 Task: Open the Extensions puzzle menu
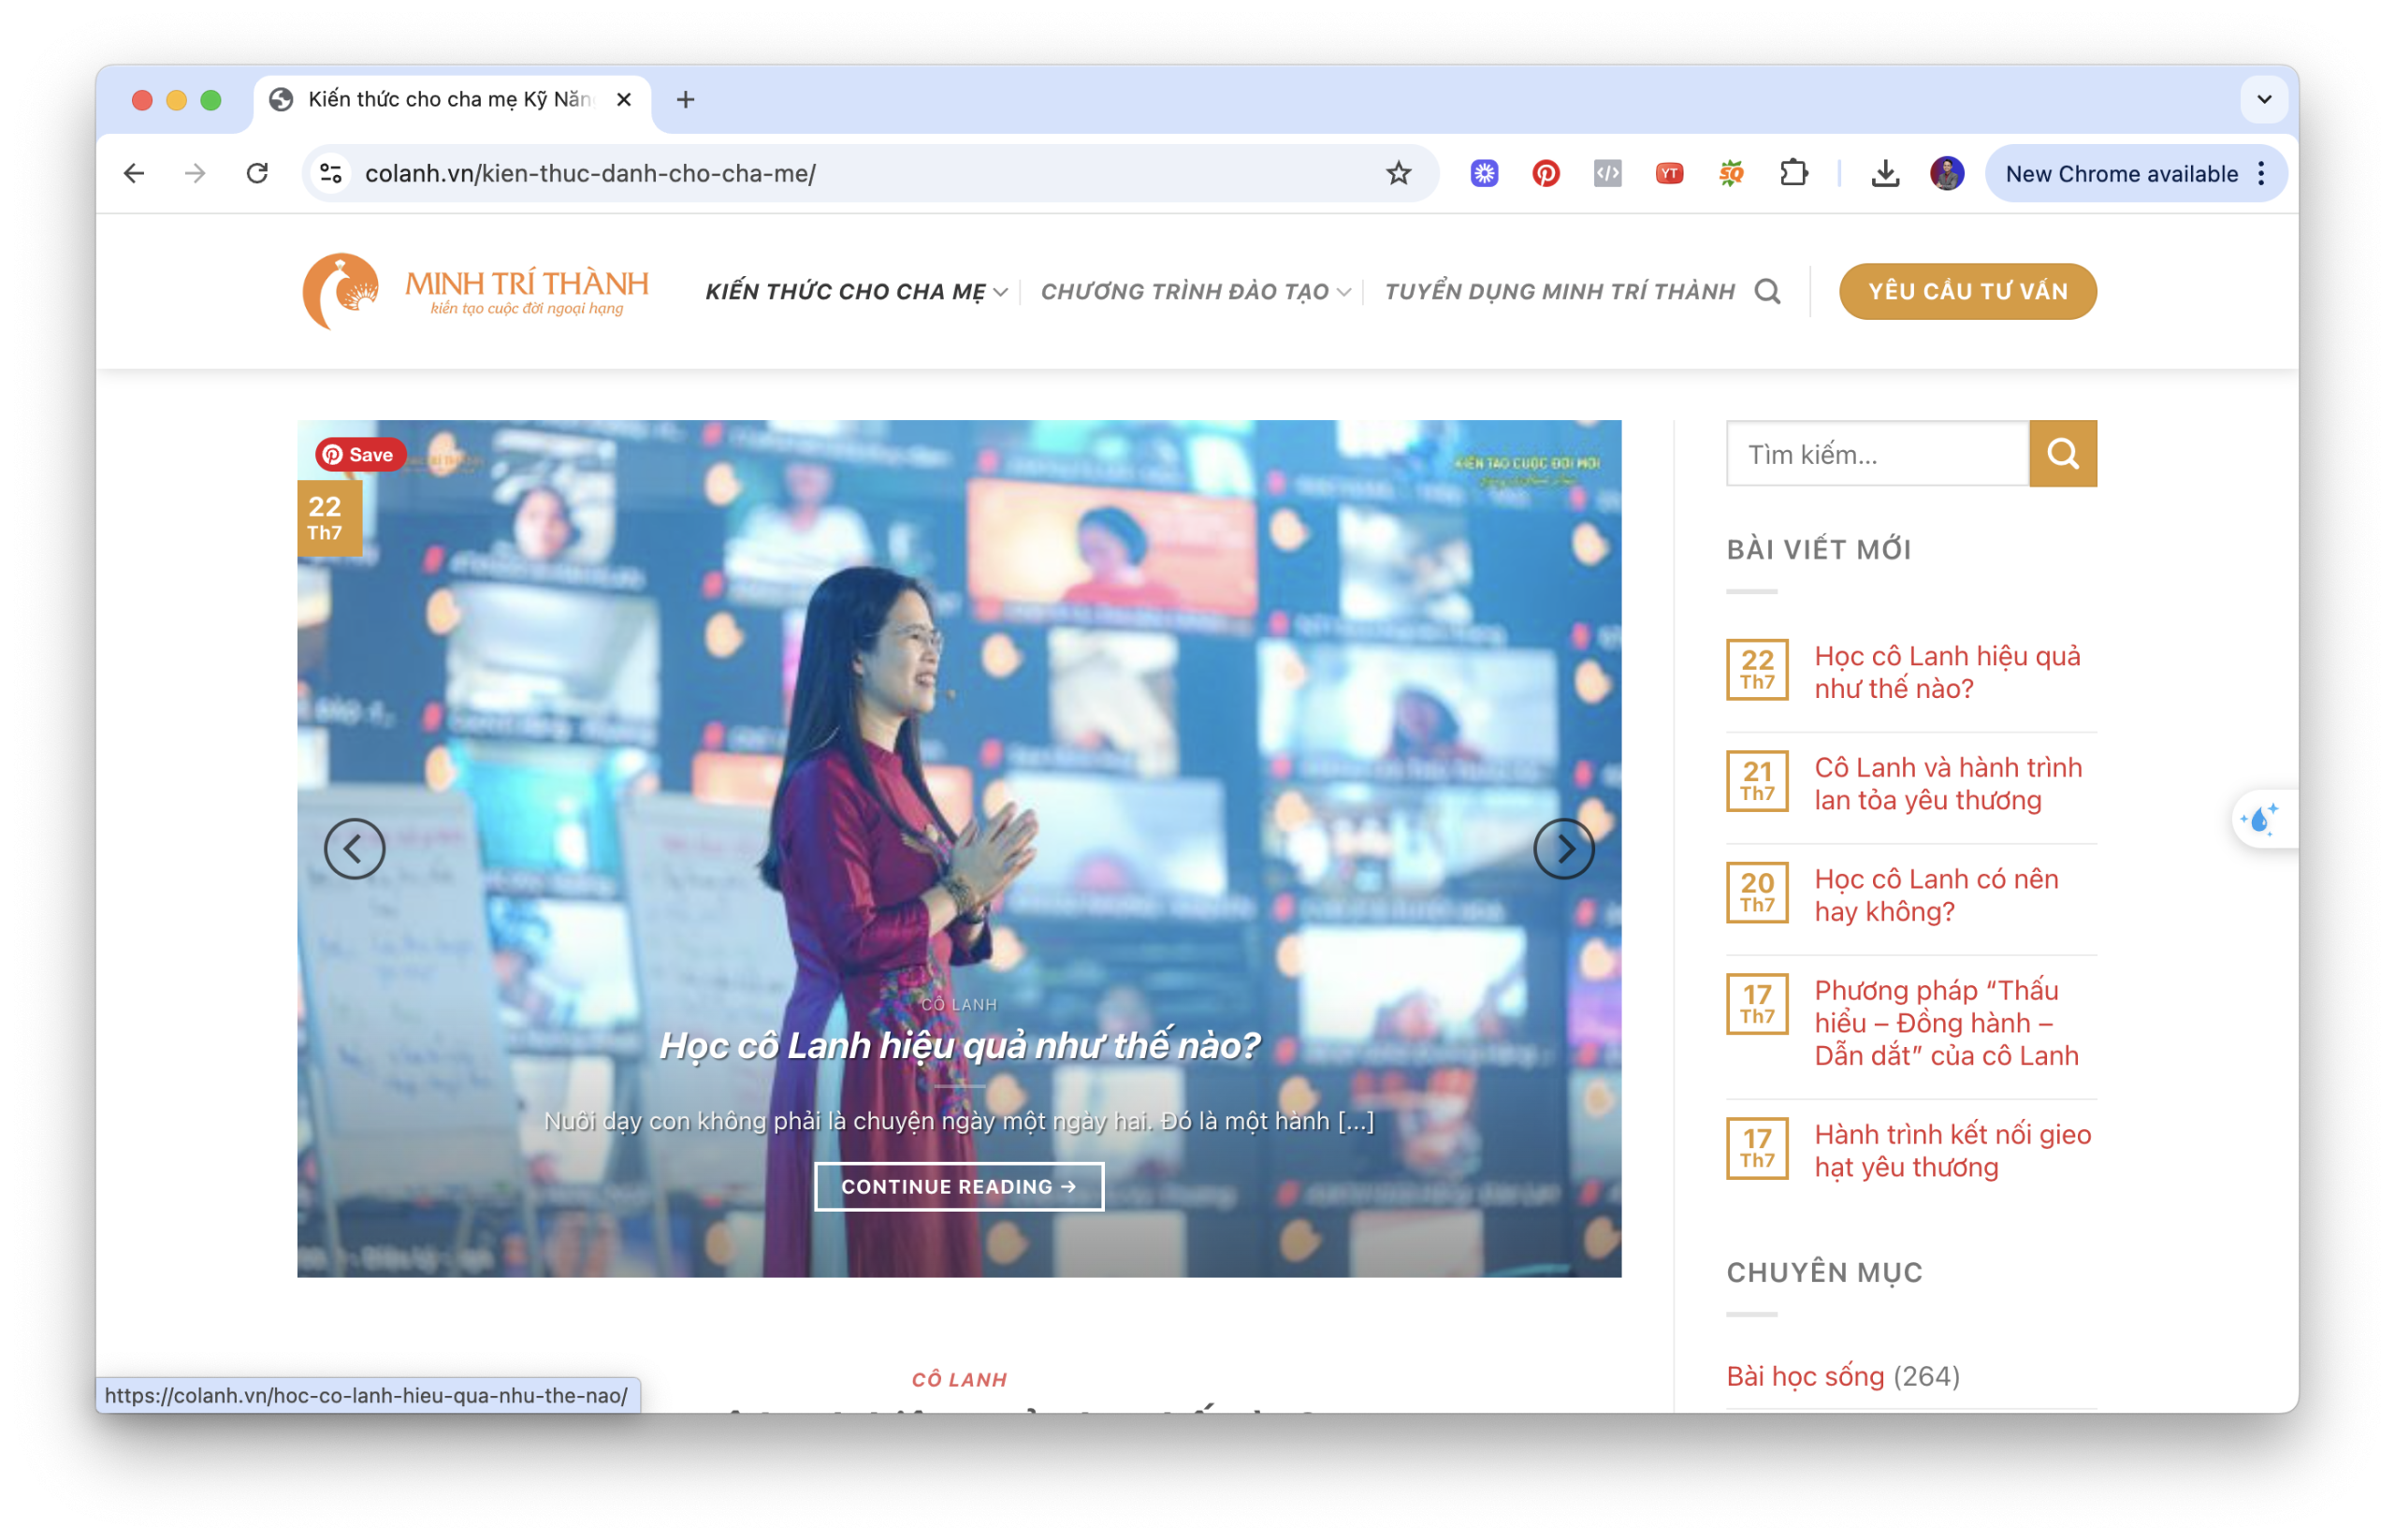1794,173
